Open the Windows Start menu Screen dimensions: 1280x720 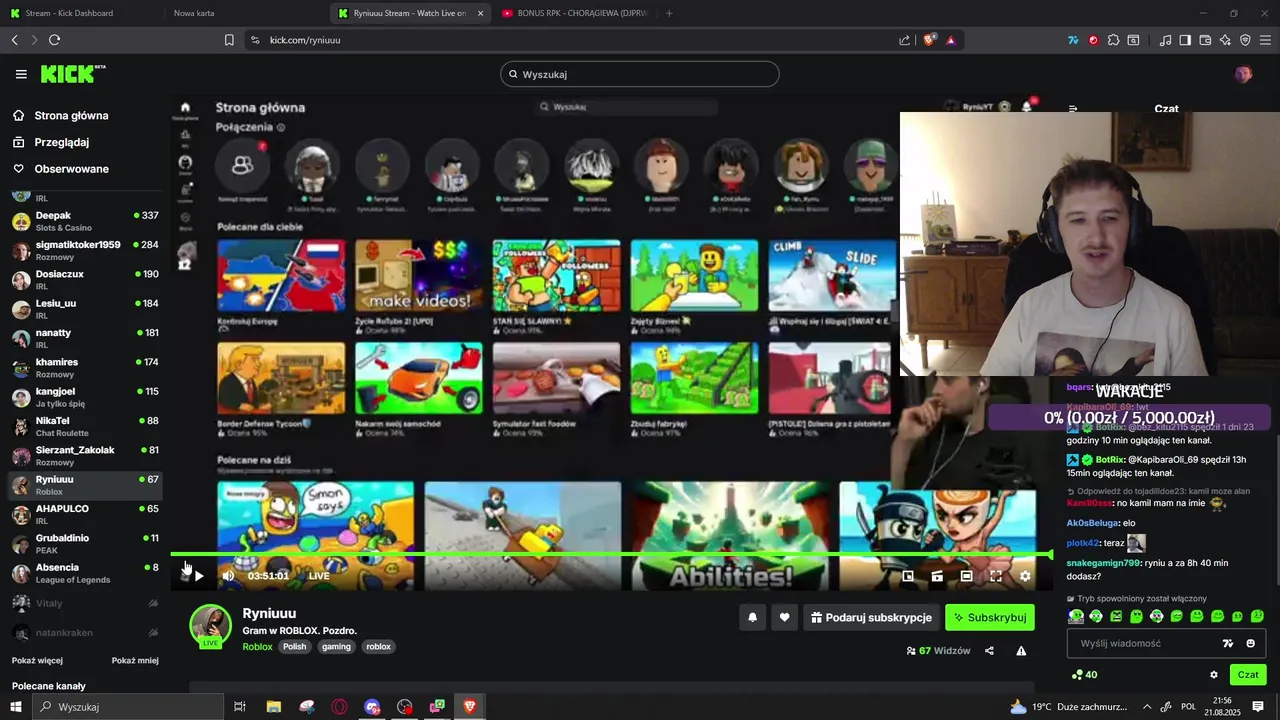(15, 707)
